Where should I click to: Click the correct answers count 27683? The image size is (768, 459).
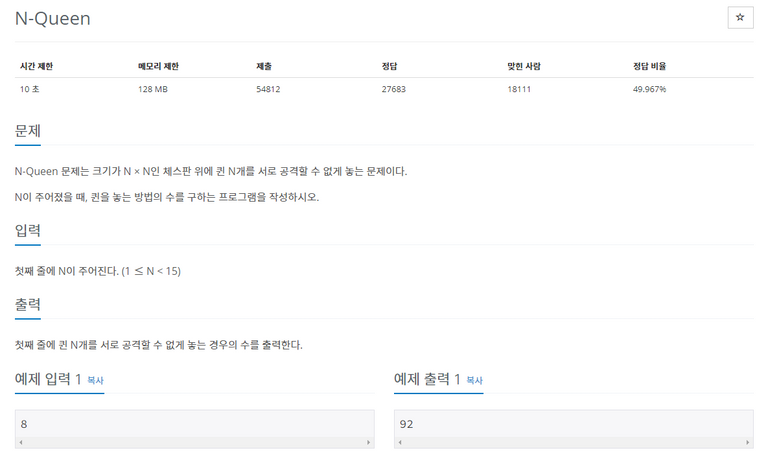[x=394, y=89]
